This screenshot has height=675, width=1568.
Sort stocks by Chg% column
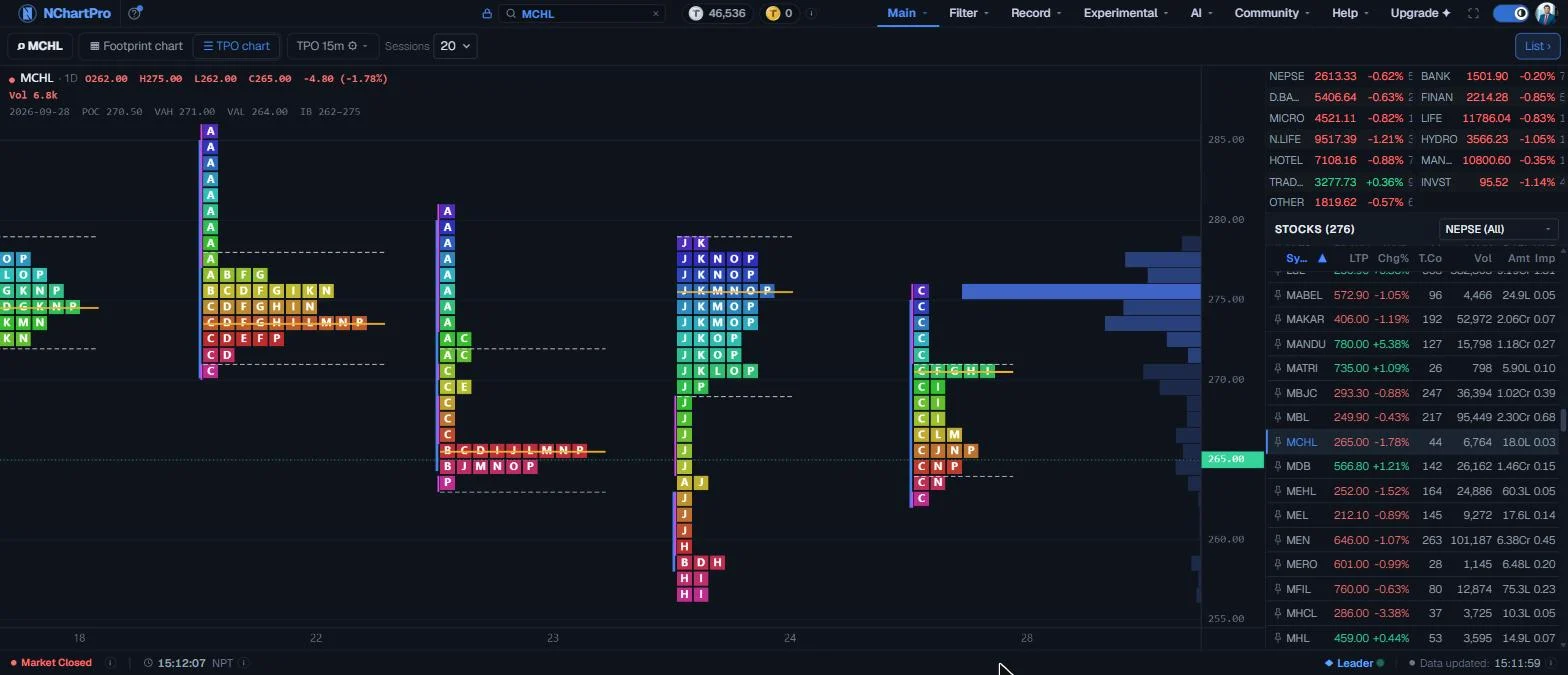[x=1393, y=258]
